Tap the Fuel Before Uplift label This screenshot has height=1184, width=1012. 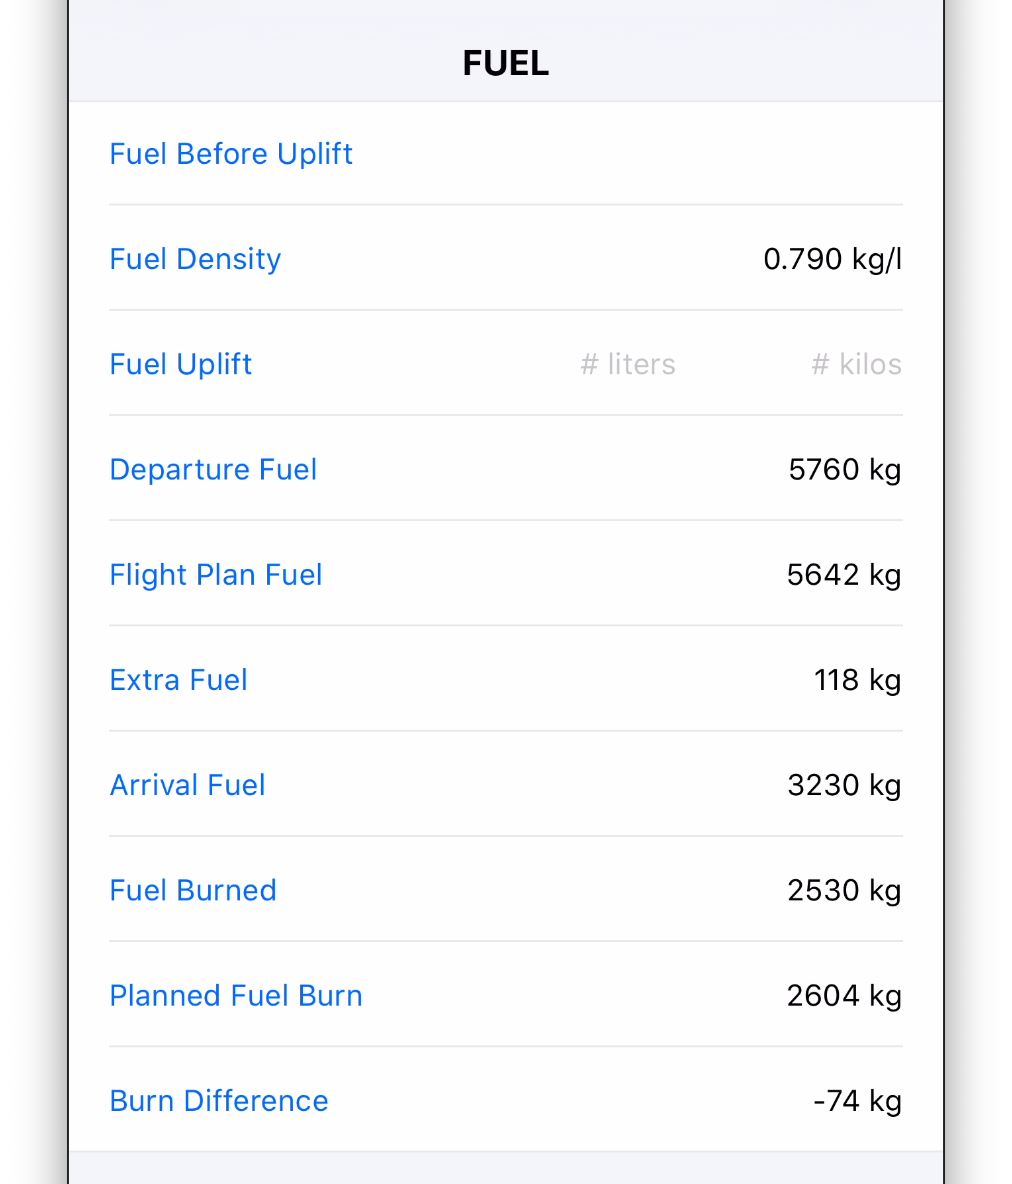(231, 154)
